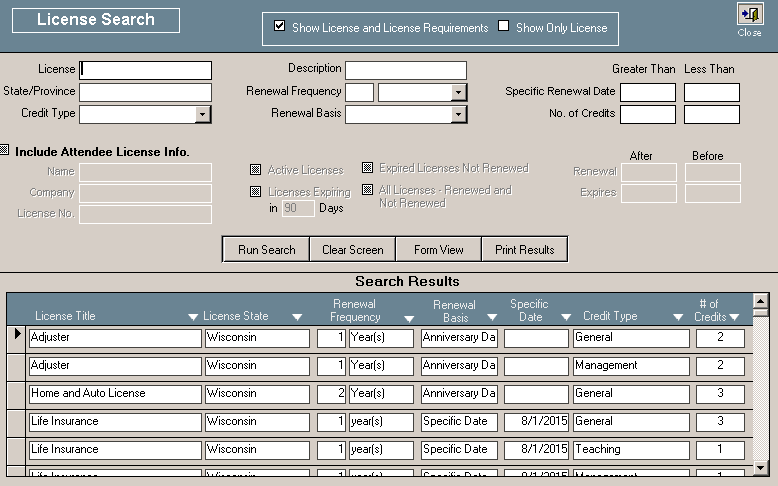Image resolution: width=778 pixels, height=486 pixels.
Task: Select Home and Auto License title cell
Action: [115, 394]
